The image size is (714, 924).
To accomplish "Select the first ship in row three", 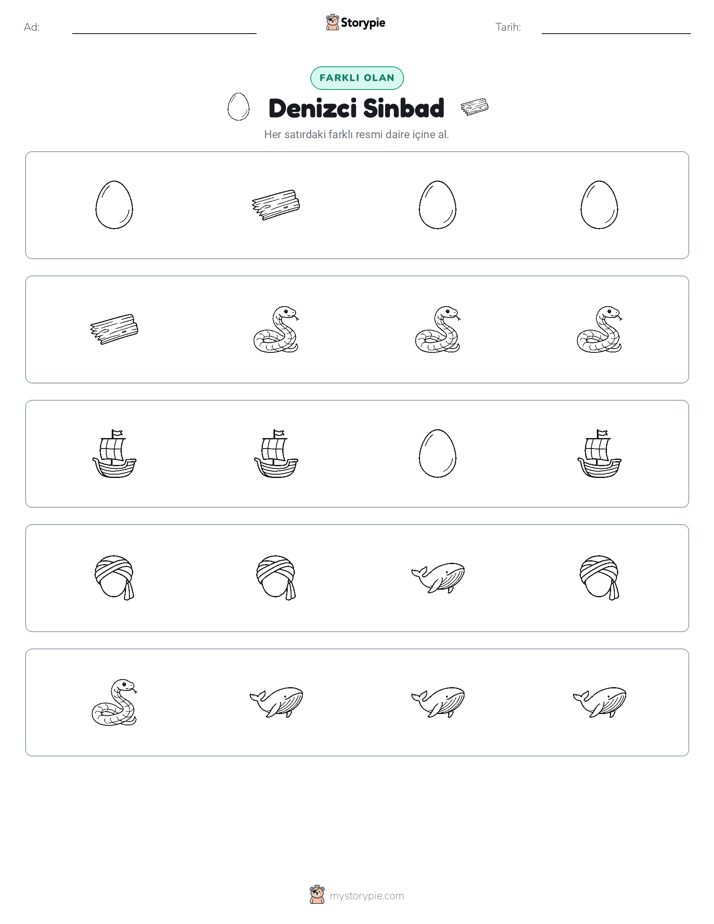I will pos(114,453).
